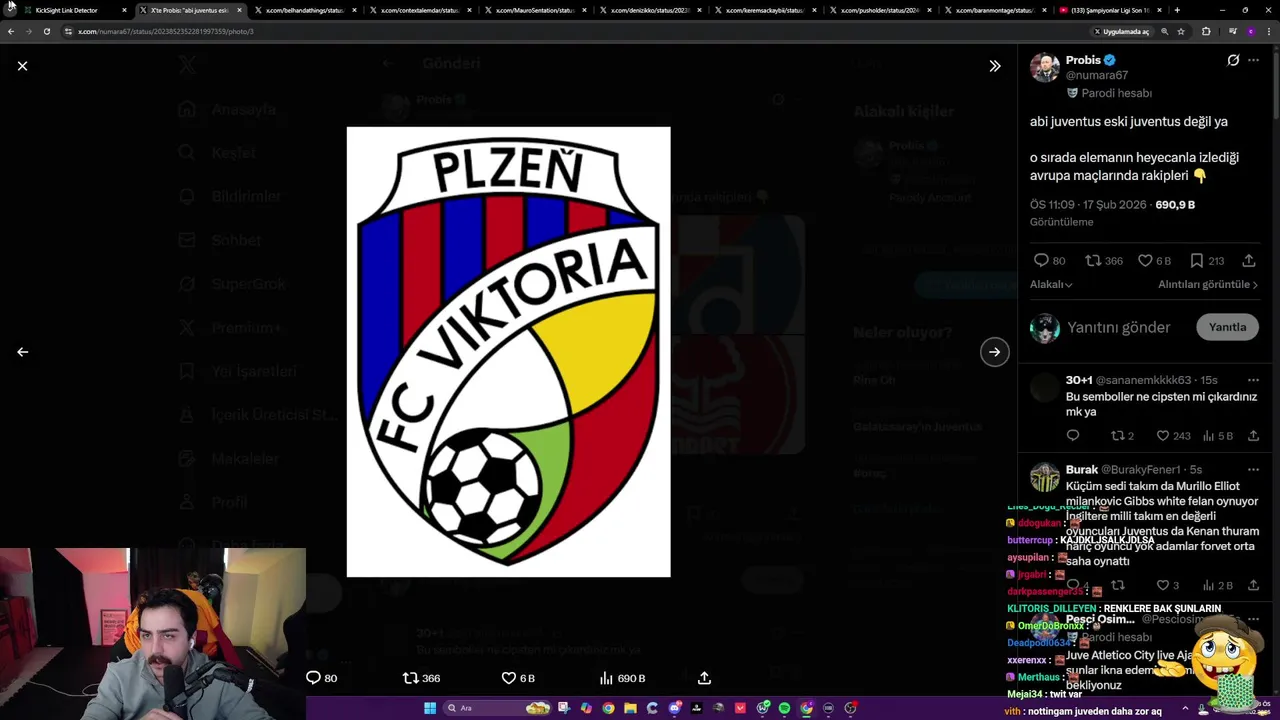Open @numara67 handle link

click(1097, 75)
